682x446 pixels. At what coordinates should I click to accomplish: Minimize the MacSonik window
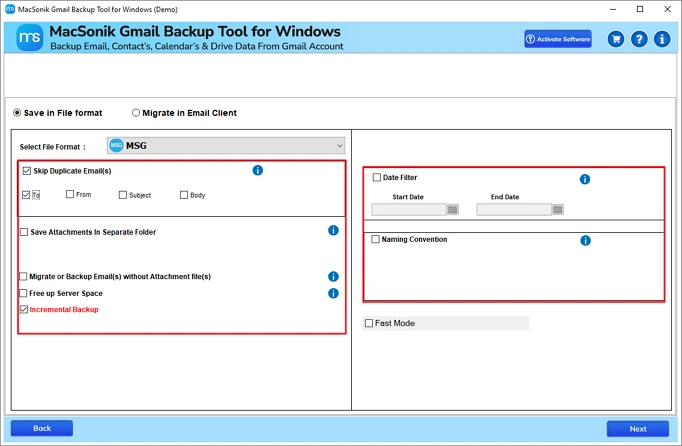pyautogui.click(x=613, y=9)
